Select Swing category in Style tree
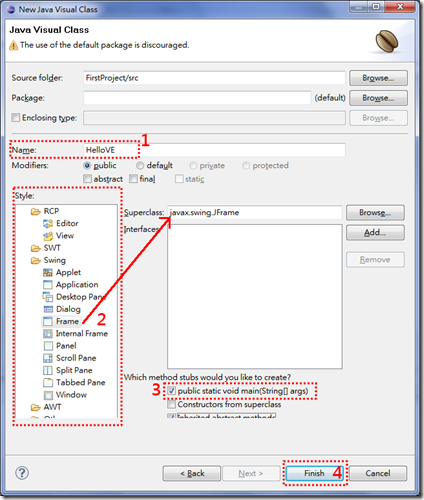 point(55,261)
